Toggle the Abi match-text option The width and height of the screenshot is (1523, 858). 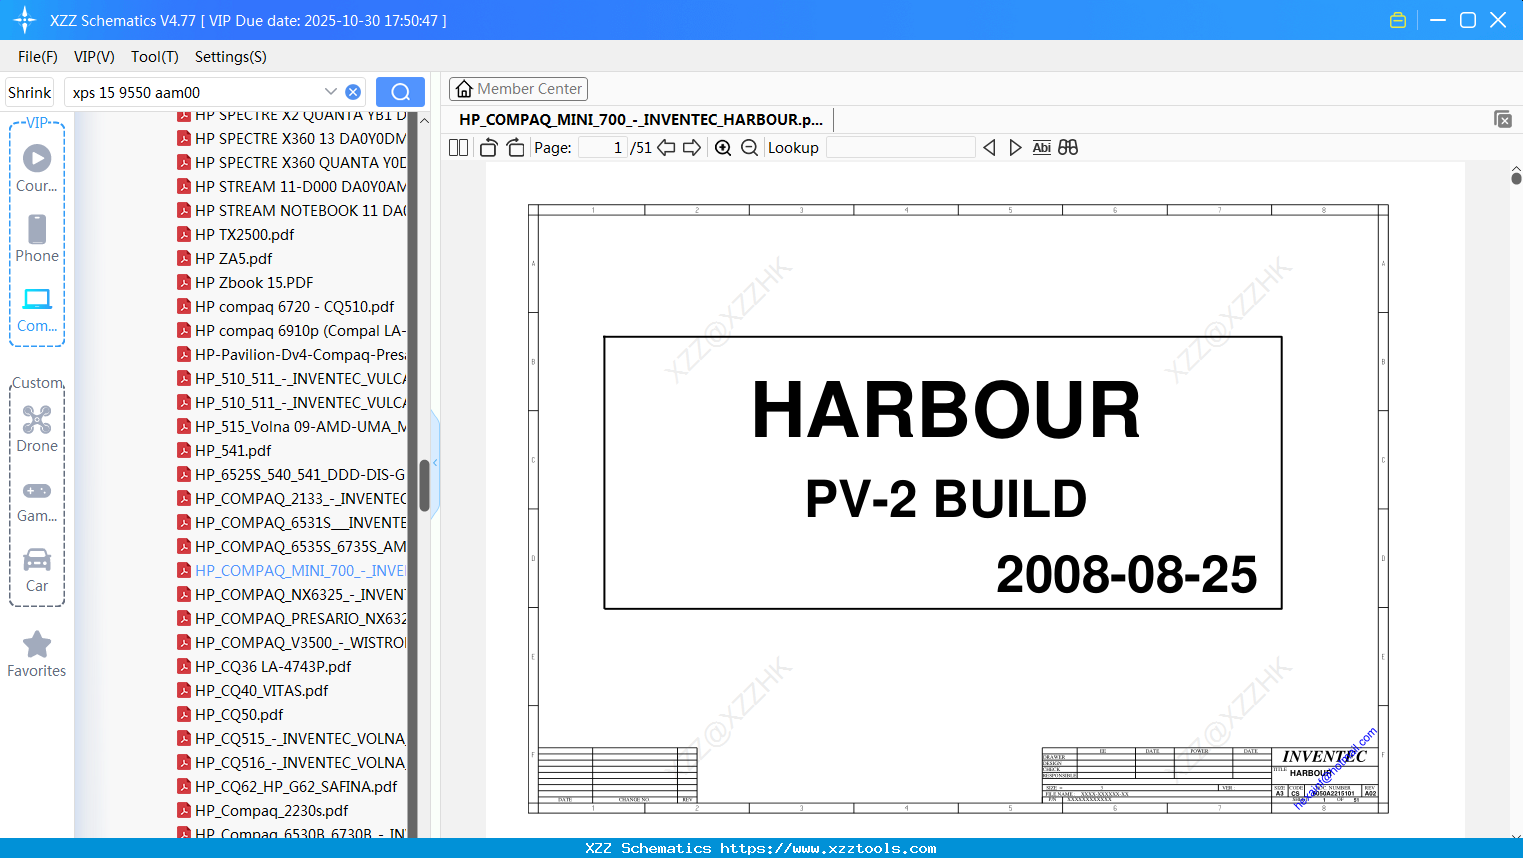click(1041, 147)
